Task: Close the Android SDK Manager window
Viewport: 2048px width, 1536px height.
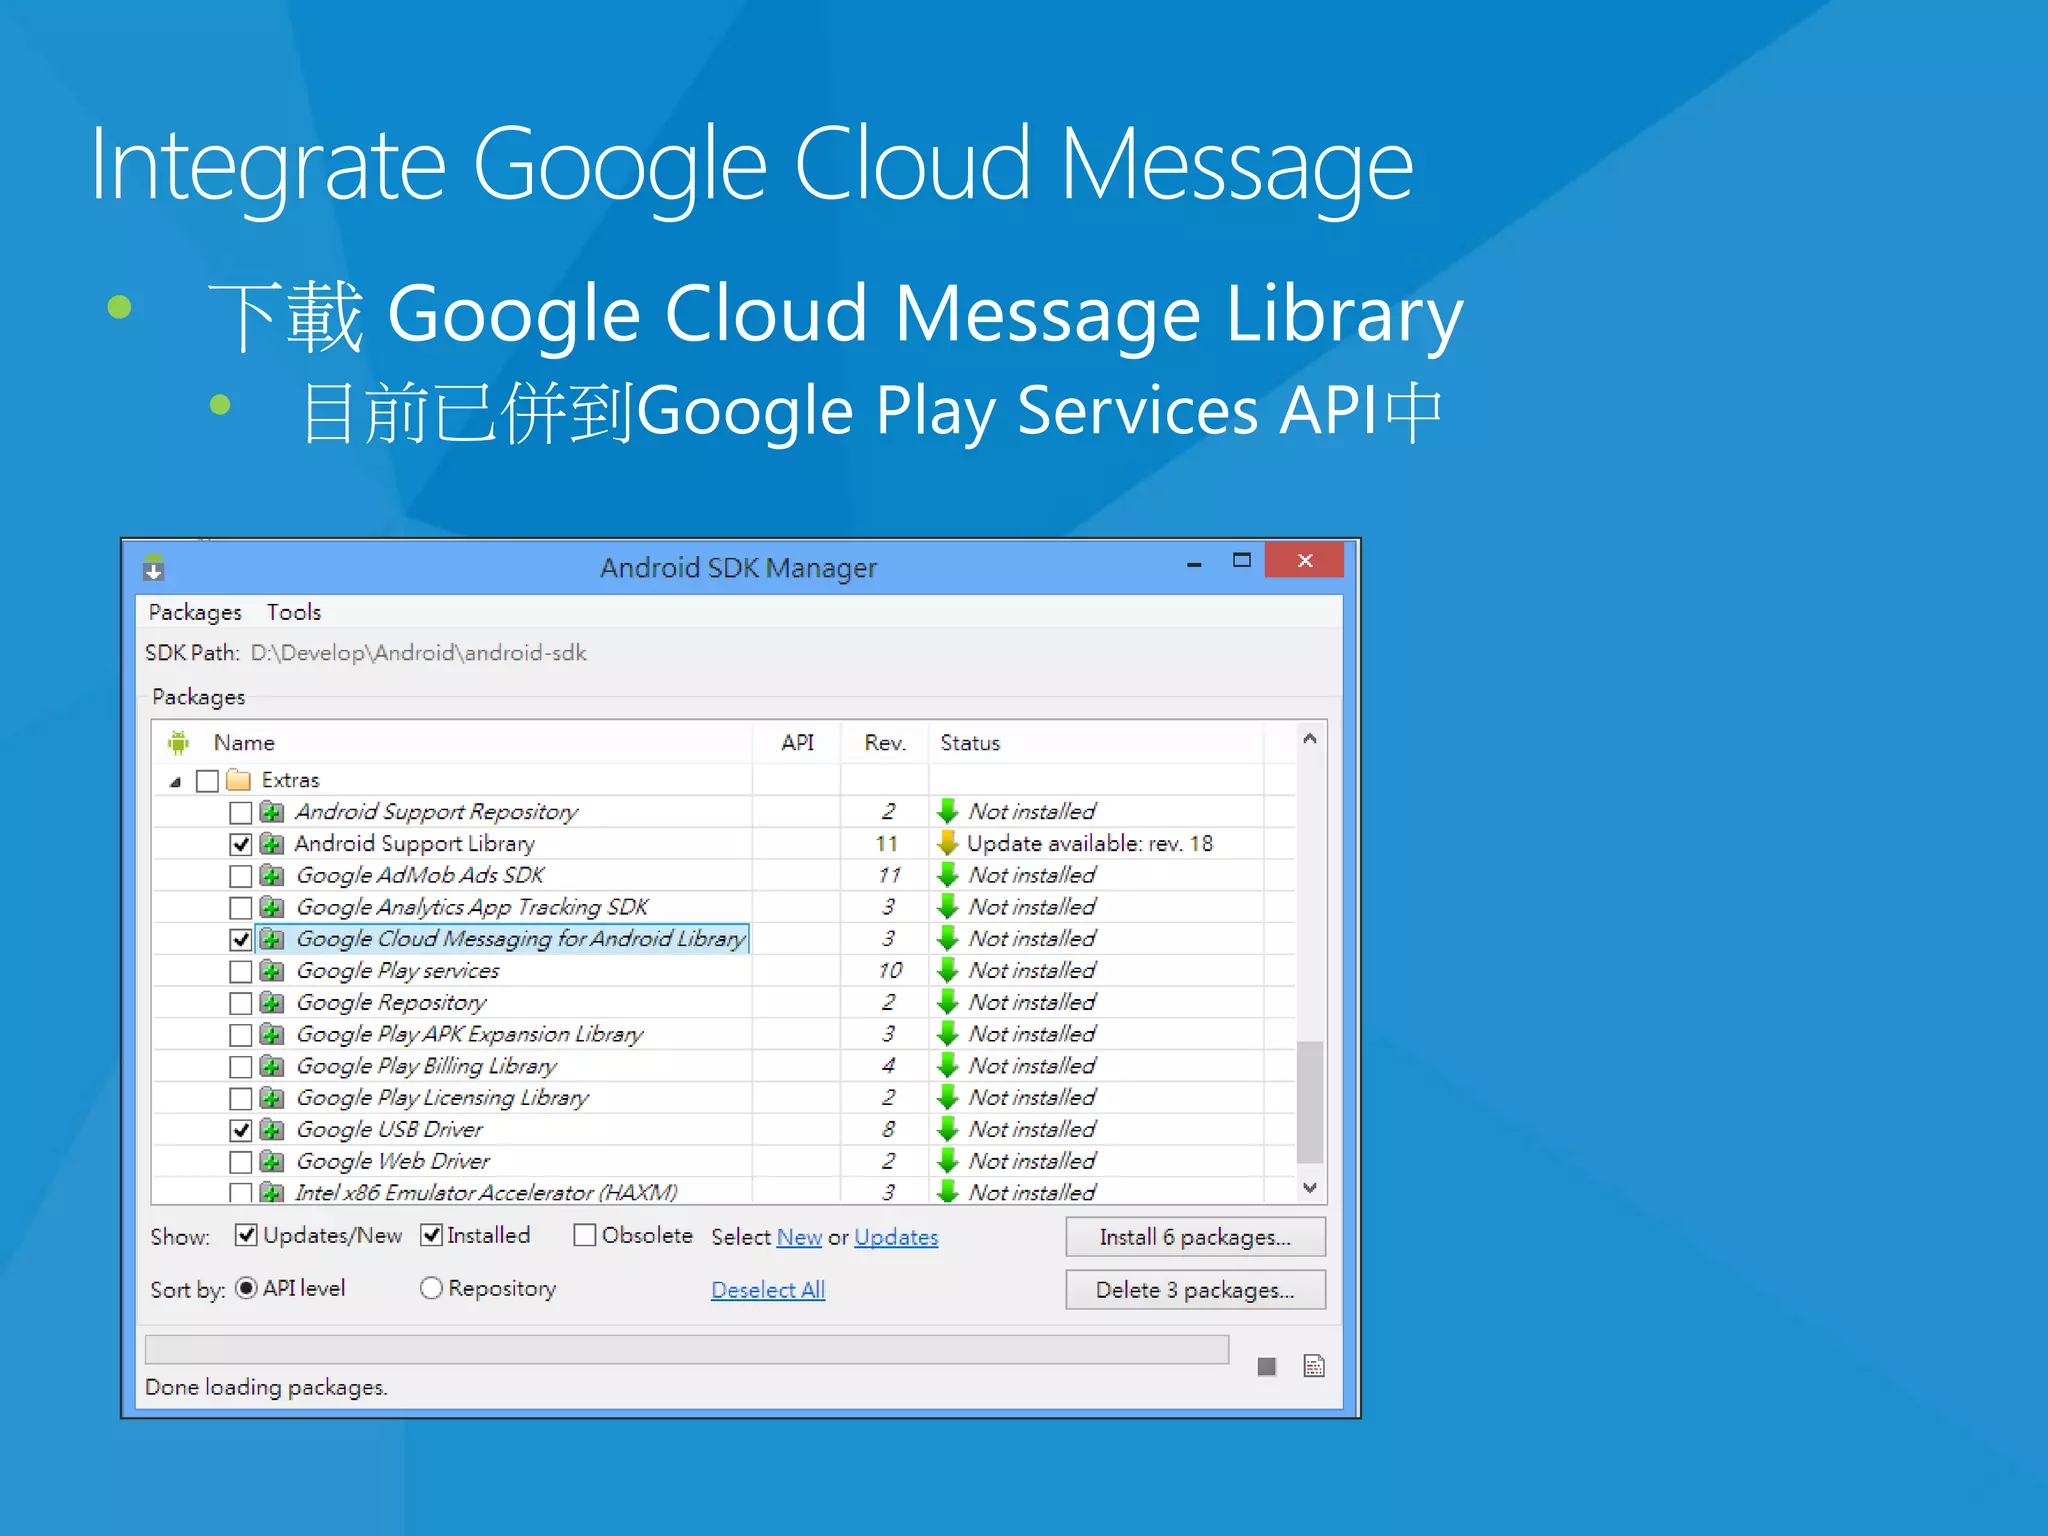Action: [1304, 560]
